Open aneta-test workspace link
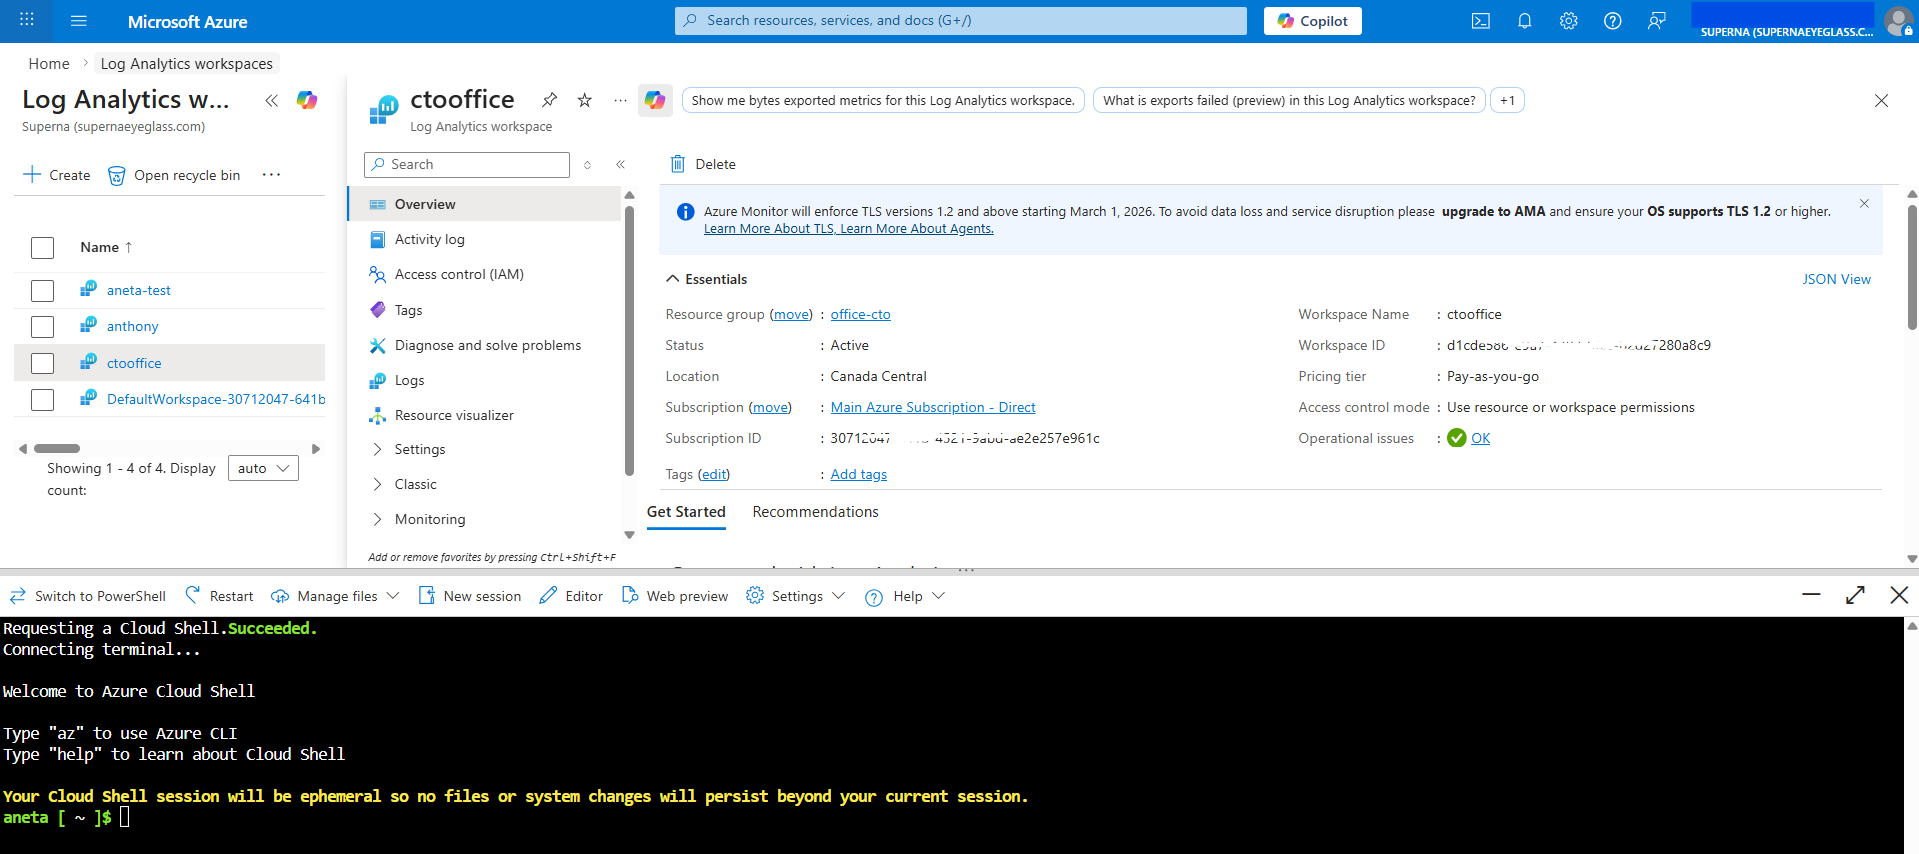Image resolution: width=1919 pixels, height=854 pixels. point(139,290)
